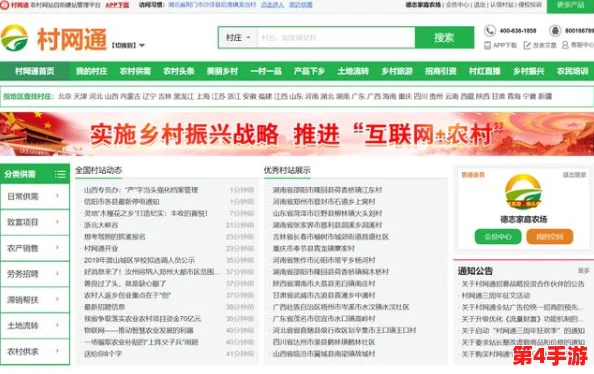Viewport: 594px width, 374px height.
Task: Open village 重庆市奉节县青龙镇覃家村
Action: 314,249
